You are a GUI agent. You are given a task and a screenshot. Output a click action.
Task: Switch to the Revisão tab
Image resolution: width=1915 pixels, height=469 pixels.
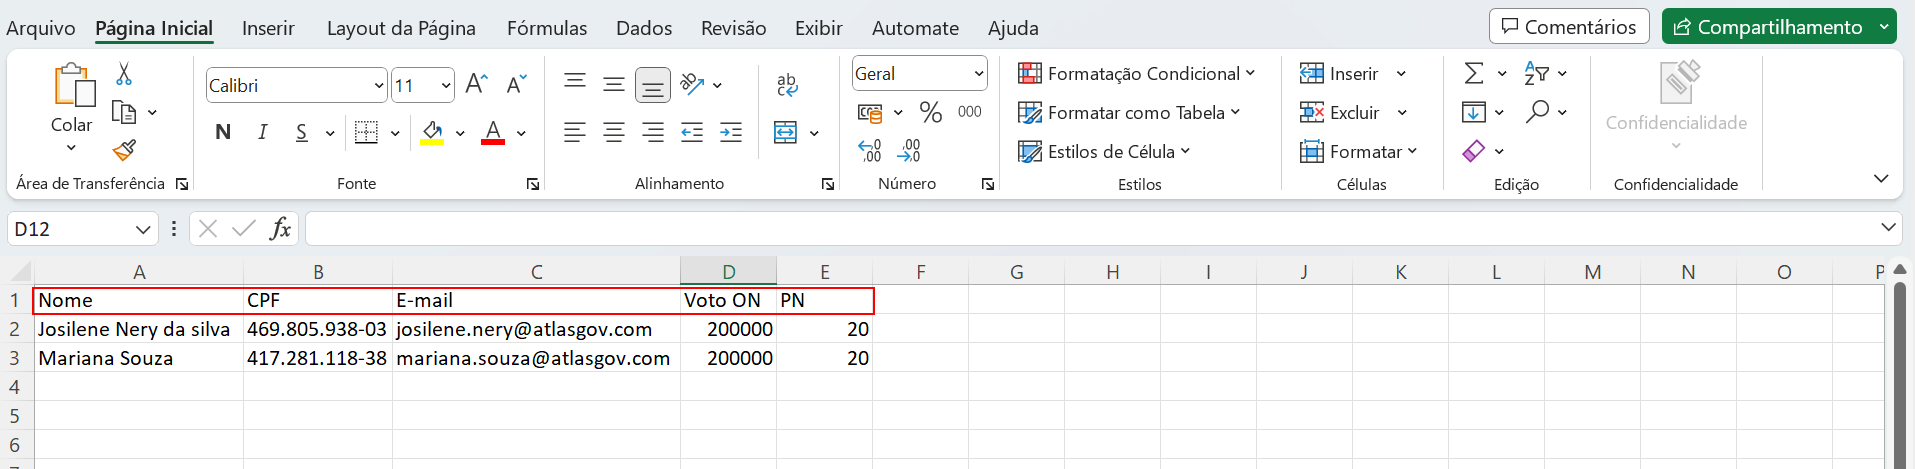point(734,28)
